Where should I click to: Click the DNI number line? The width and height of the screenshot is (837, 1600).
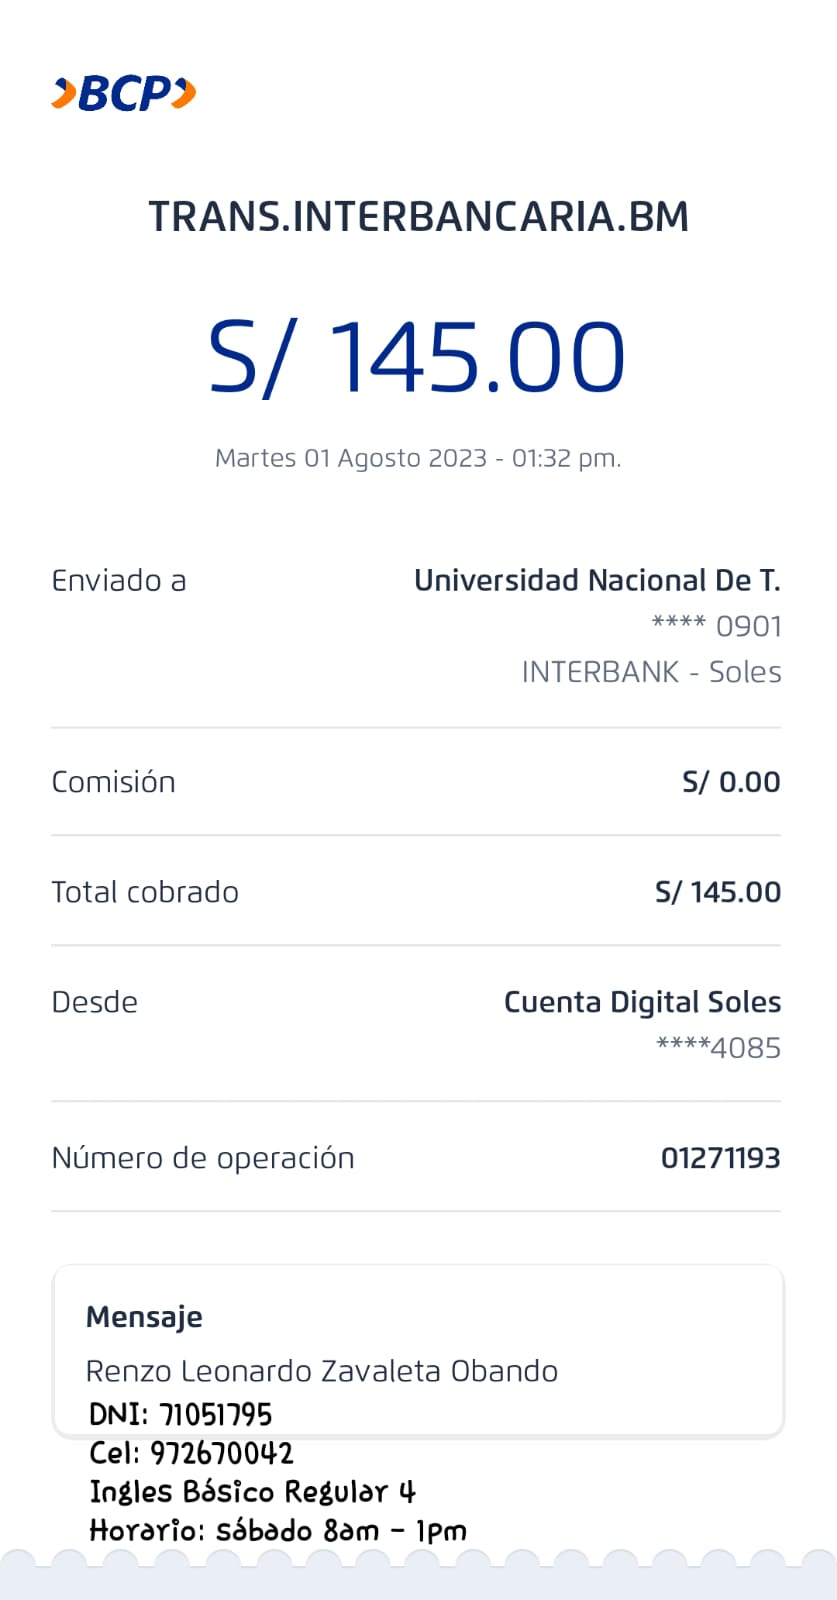(181, 1414)
